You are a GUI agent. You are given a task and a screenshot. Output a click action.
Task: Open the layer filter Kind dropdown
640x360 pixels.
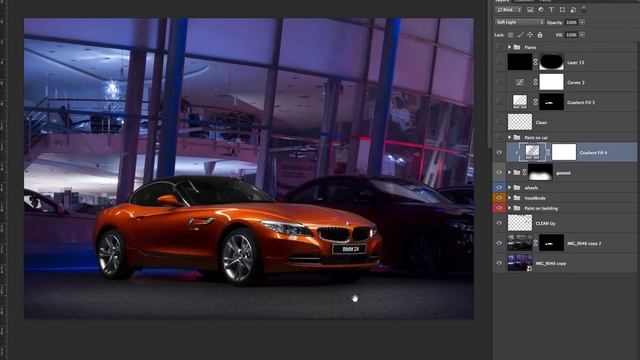click(509, 9)
